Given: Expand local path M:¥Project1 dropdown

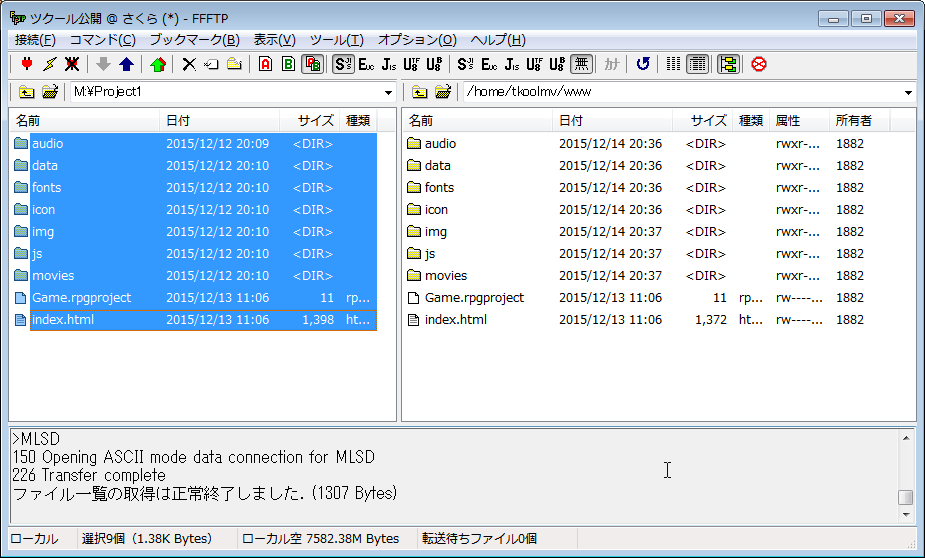Looking at the screenshot, I should click(x=388, y=93).
